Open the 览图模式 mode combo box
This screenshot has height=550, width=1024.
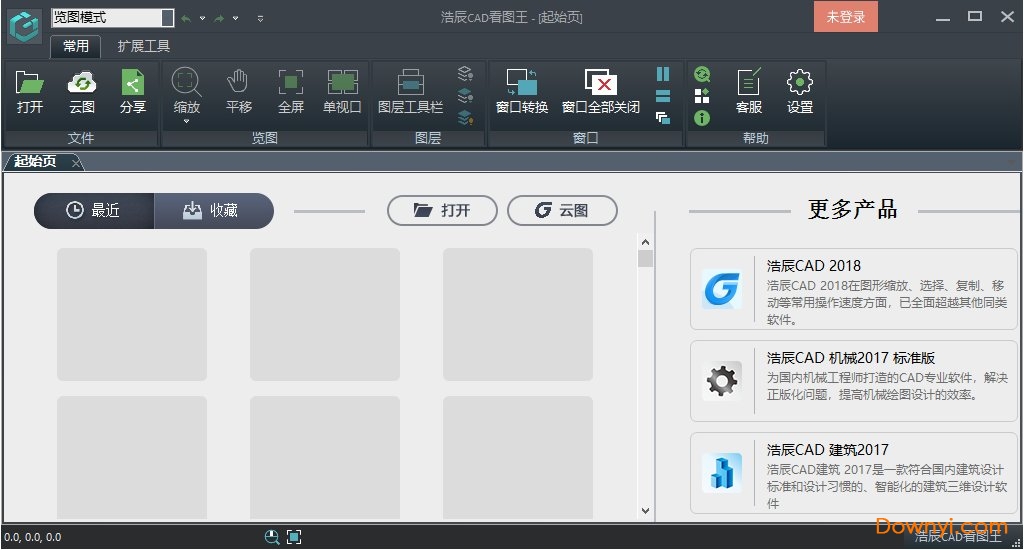pyautogui.click(x=166, y=18)
